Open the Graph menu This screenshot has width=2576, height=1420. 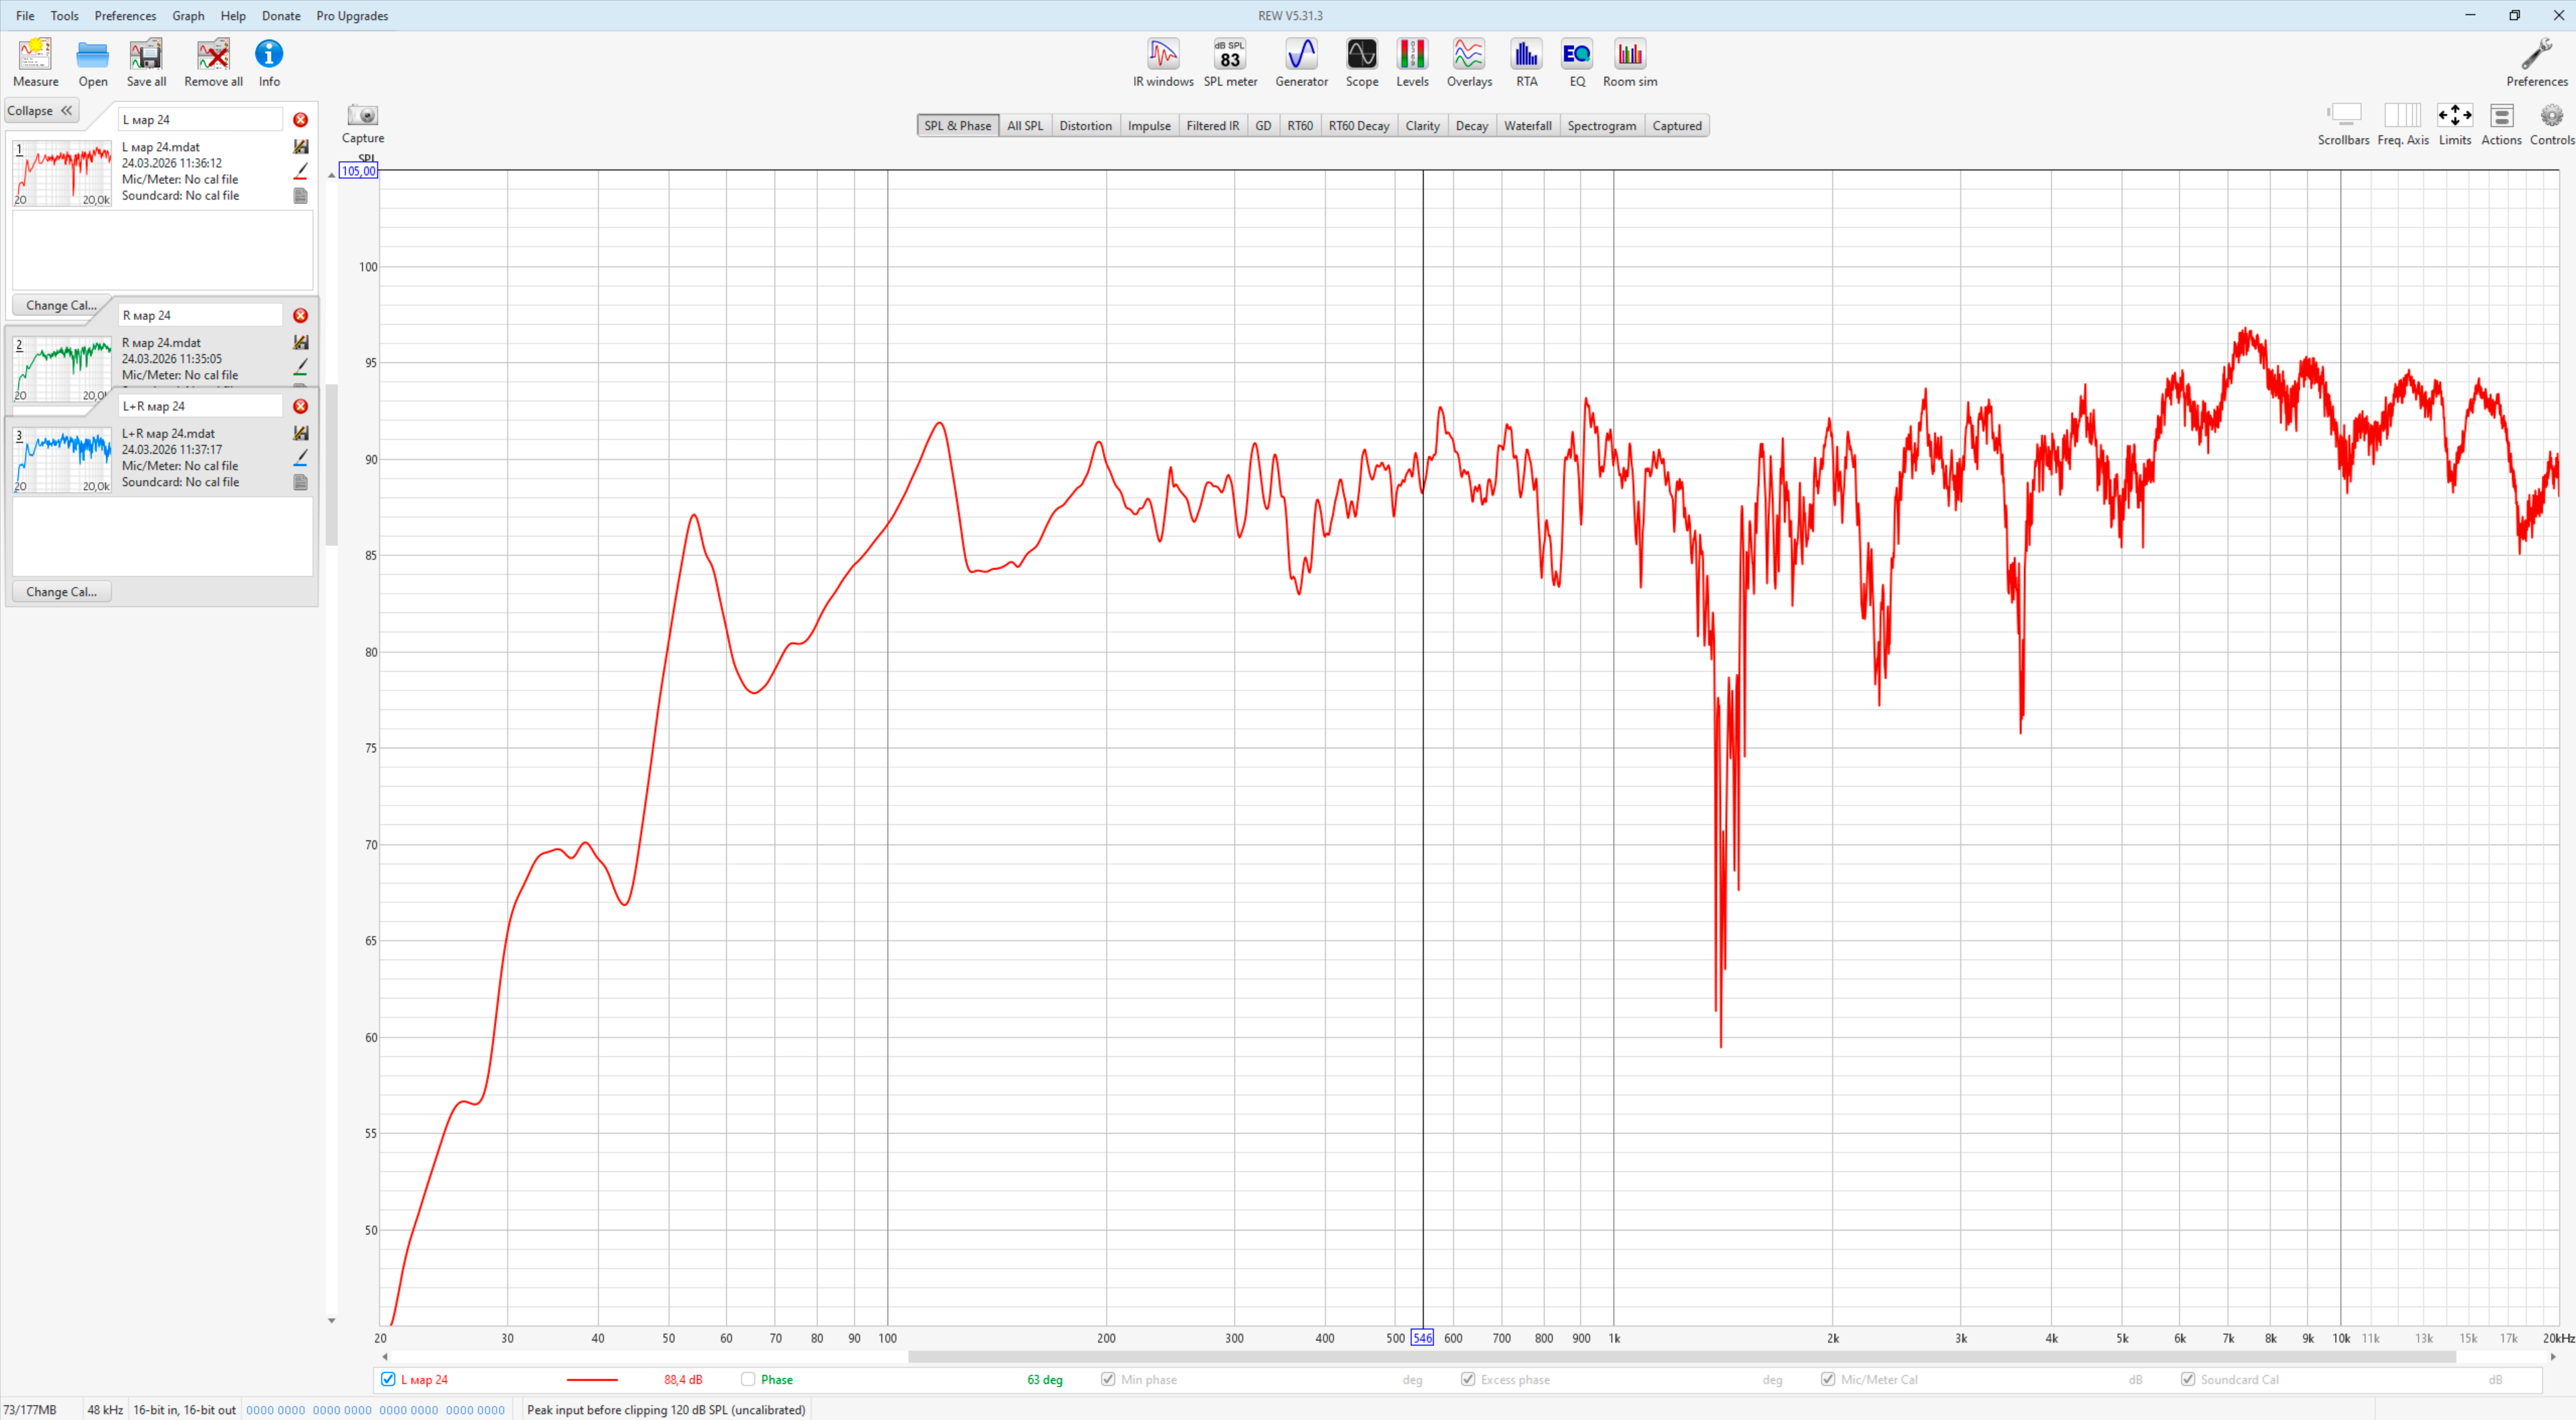pos(187,16)
